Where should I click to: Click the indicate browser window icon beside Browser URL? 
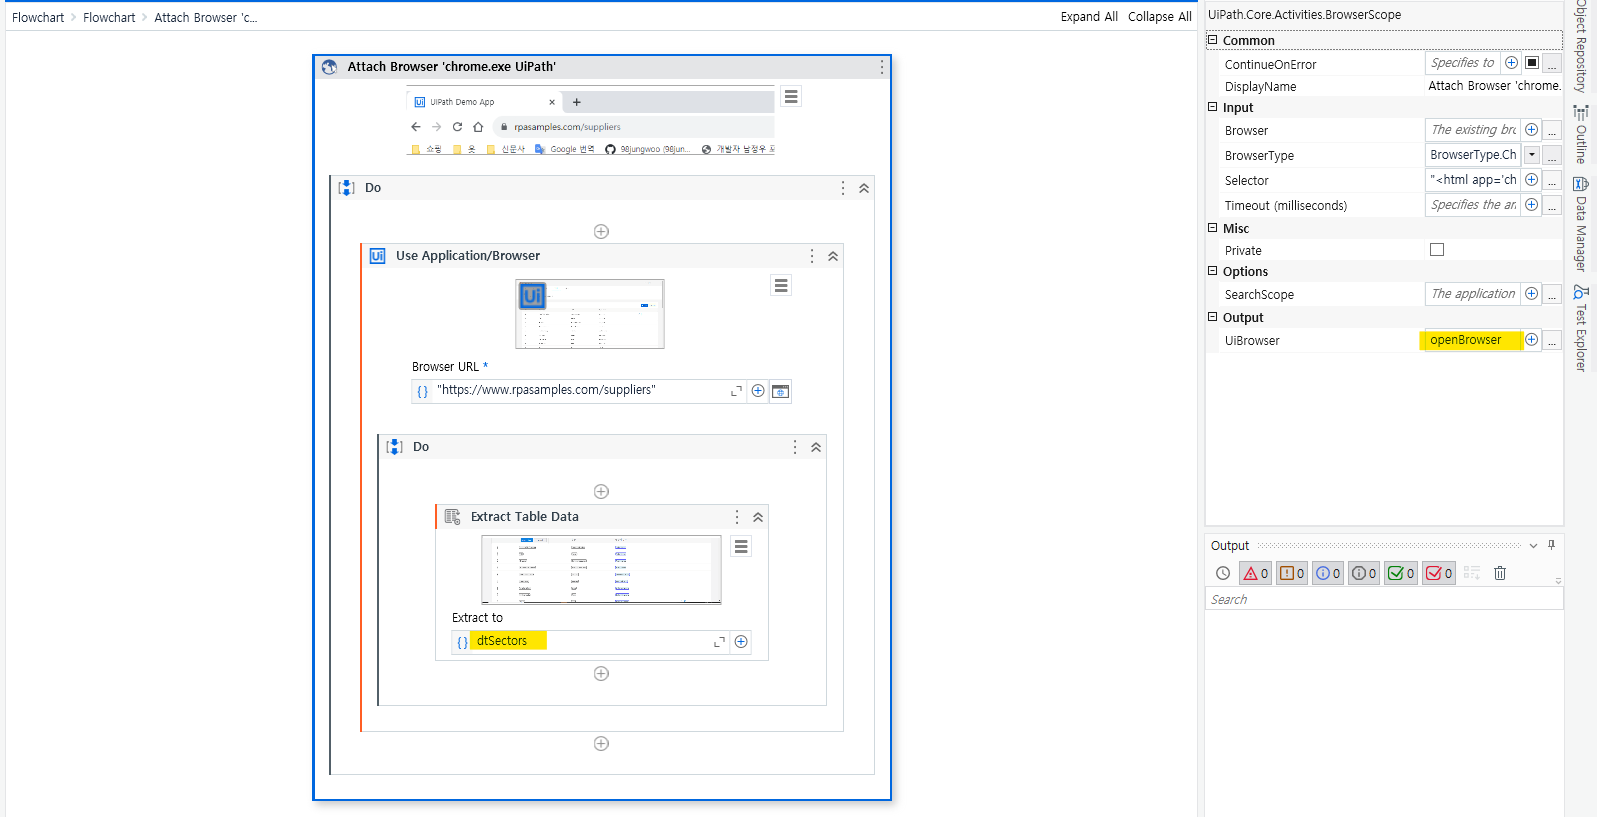[781, 391]
